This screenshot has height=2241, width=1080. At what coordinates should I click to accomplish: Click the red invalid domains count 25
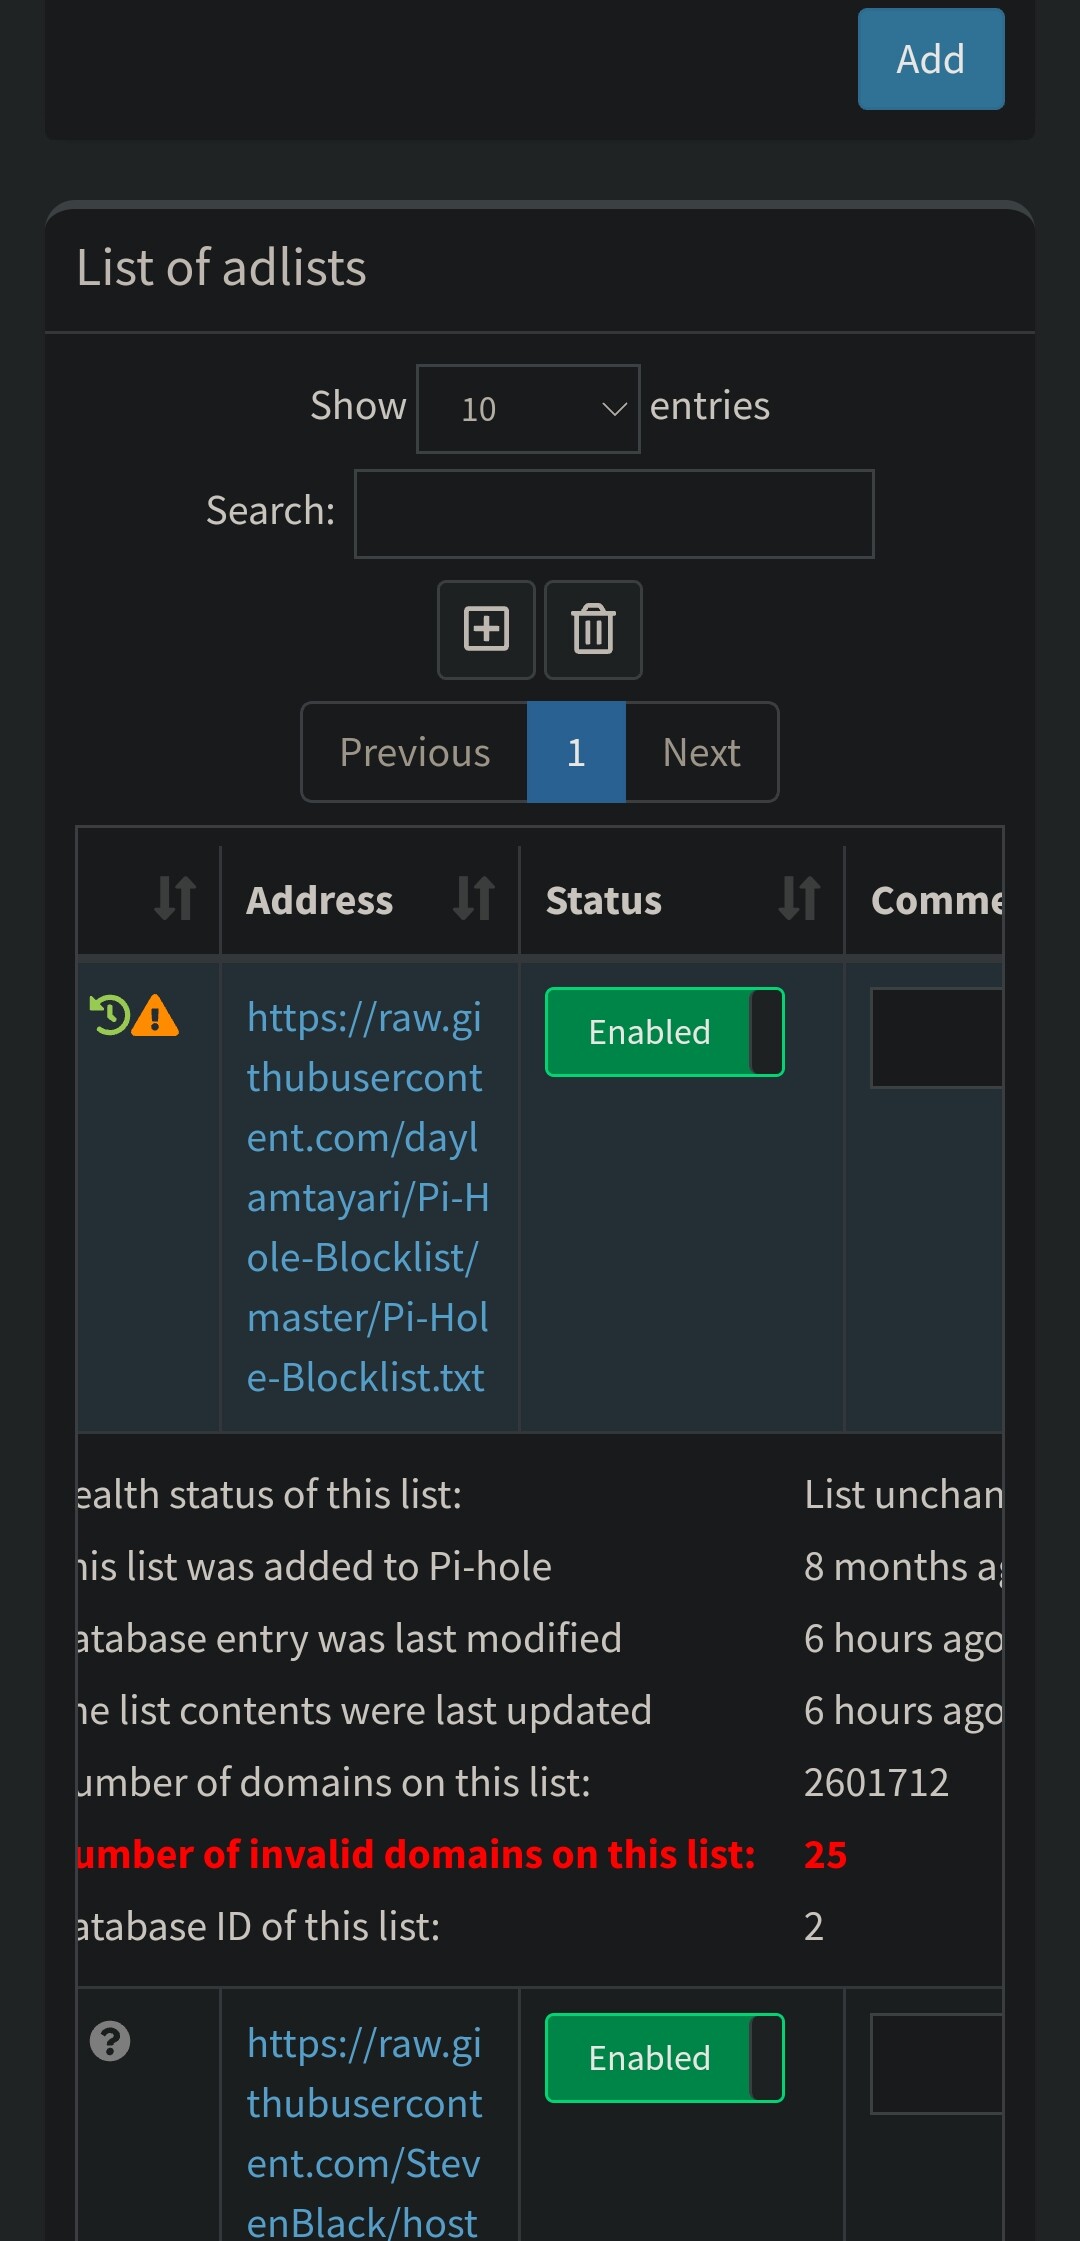click(826, 1854)
